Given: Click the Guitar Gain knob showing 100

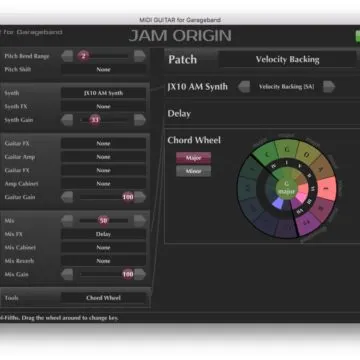Looking at the screenshot, I should (128, 197).
